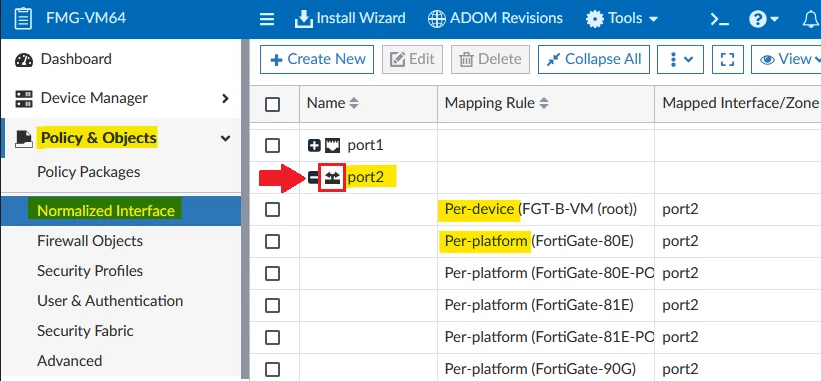Collapse Policy & Objects chevron
The image size is (821, 381).
226,138
